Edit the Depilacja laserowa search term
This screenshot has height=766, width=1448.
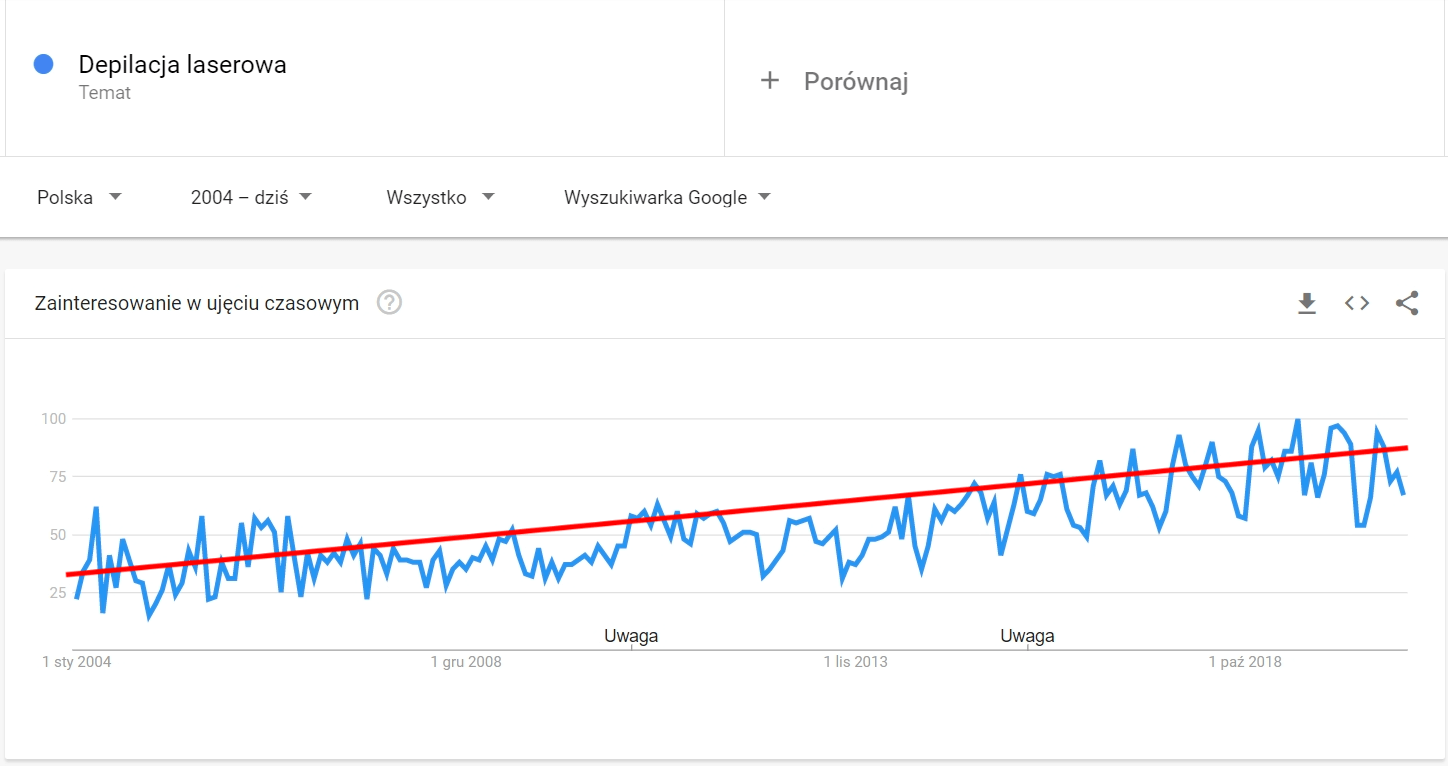(182, 65)
